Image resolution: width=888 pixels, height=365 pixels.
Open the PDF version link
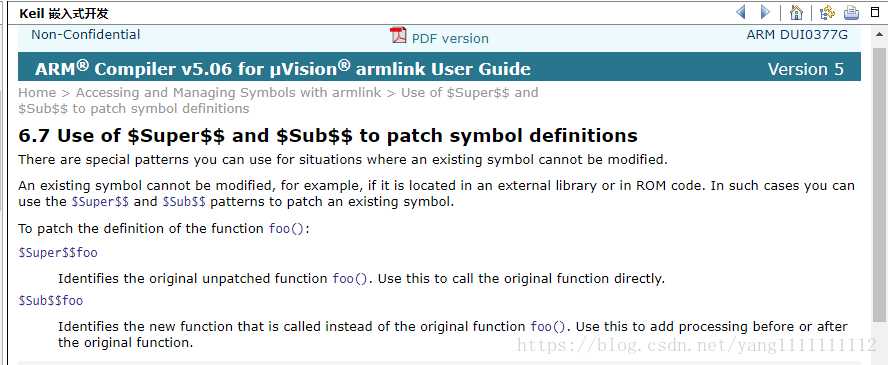(x=450, y=38)
